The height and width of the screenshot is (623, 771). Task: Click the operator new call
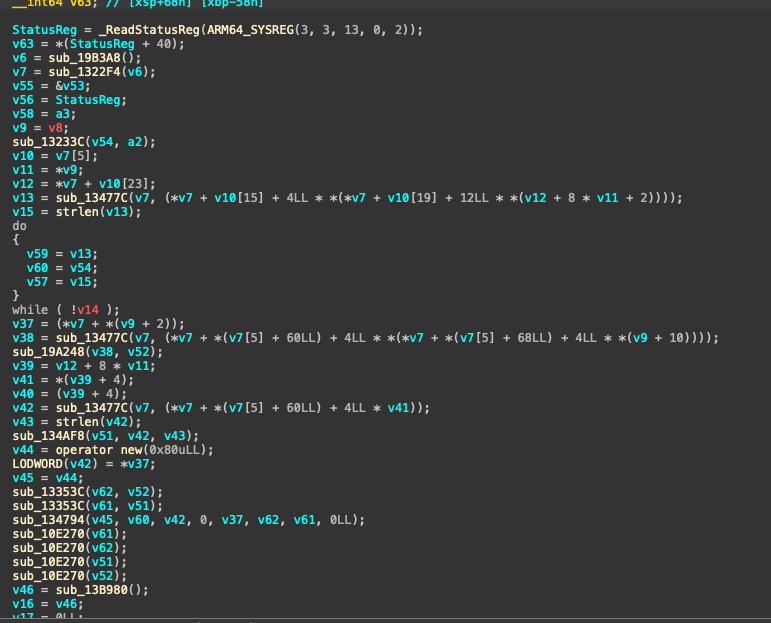click(x=98, y=450)
